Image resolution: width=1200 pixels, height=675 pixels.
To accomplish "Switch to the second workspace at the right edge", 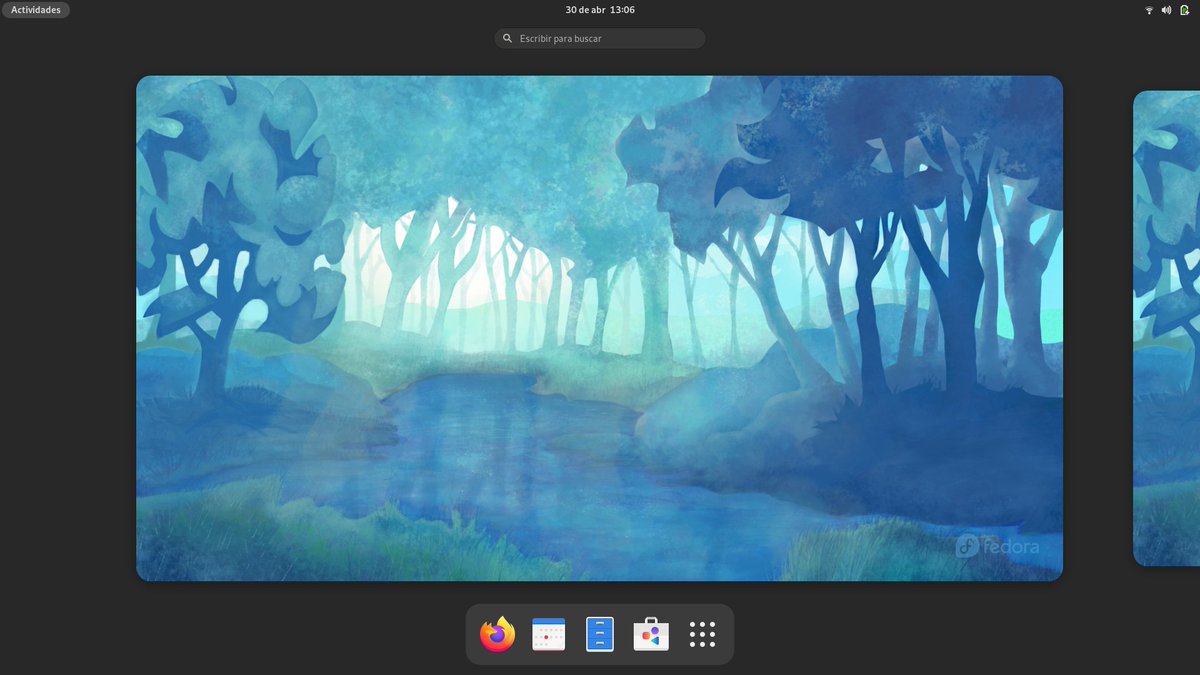I will (1166, 328).
